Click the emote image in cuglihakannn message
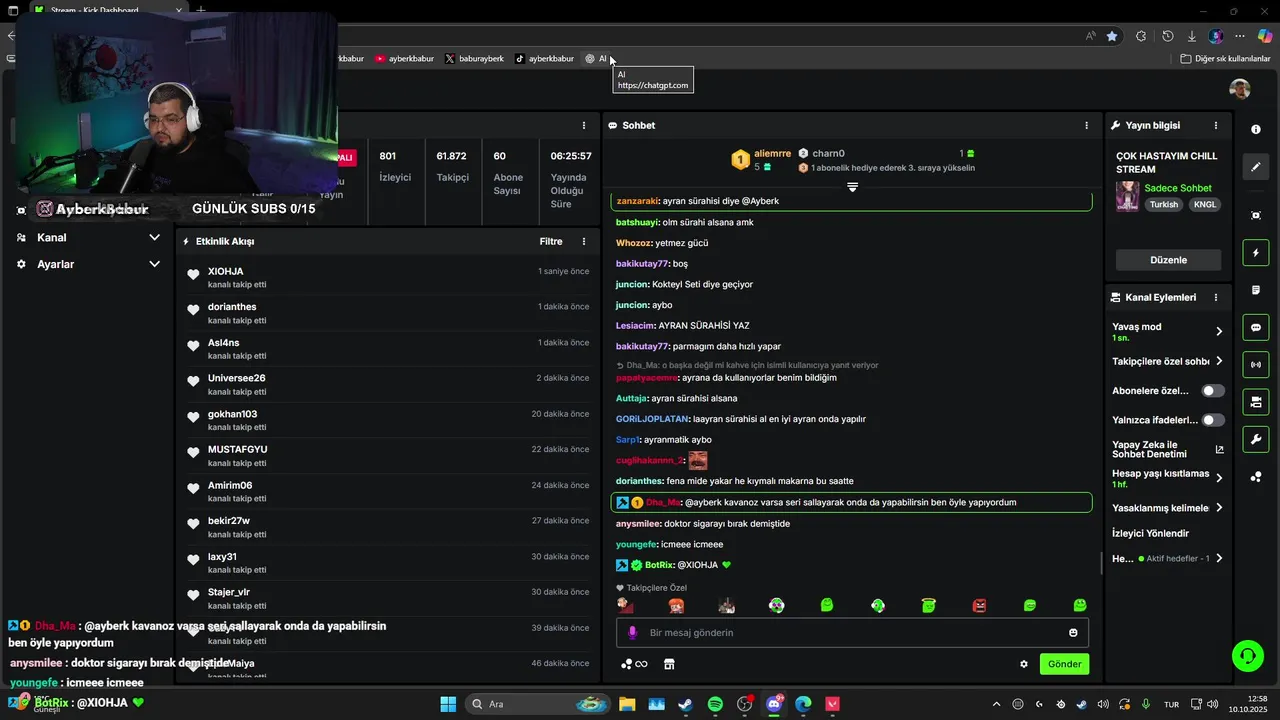 698,460
